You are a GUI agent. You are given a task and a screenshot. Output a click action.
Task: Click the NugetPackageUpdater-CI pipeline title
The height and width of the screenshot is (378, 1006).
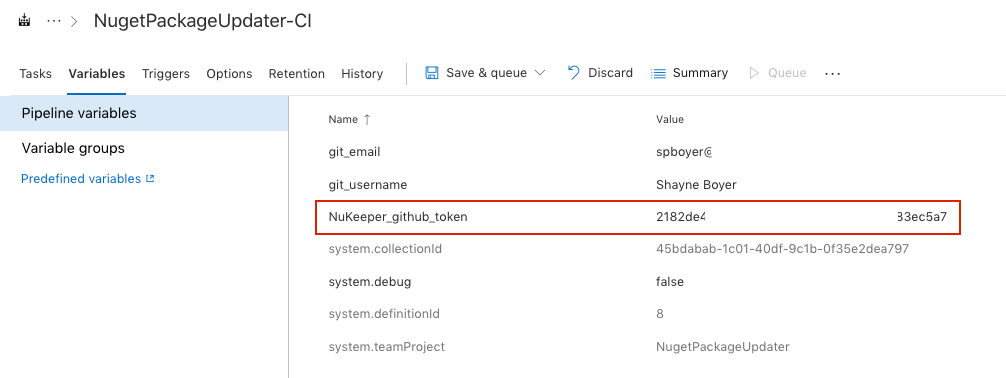[203, 21]
